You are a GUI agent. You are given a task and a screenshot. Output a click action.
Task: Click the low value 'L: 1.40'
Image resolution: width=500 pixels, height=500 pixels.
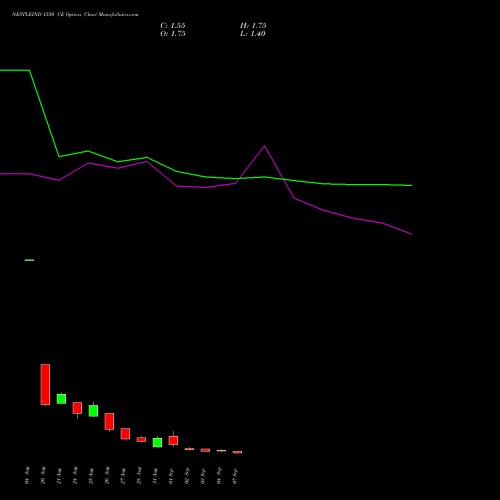(x=253, y=33)
